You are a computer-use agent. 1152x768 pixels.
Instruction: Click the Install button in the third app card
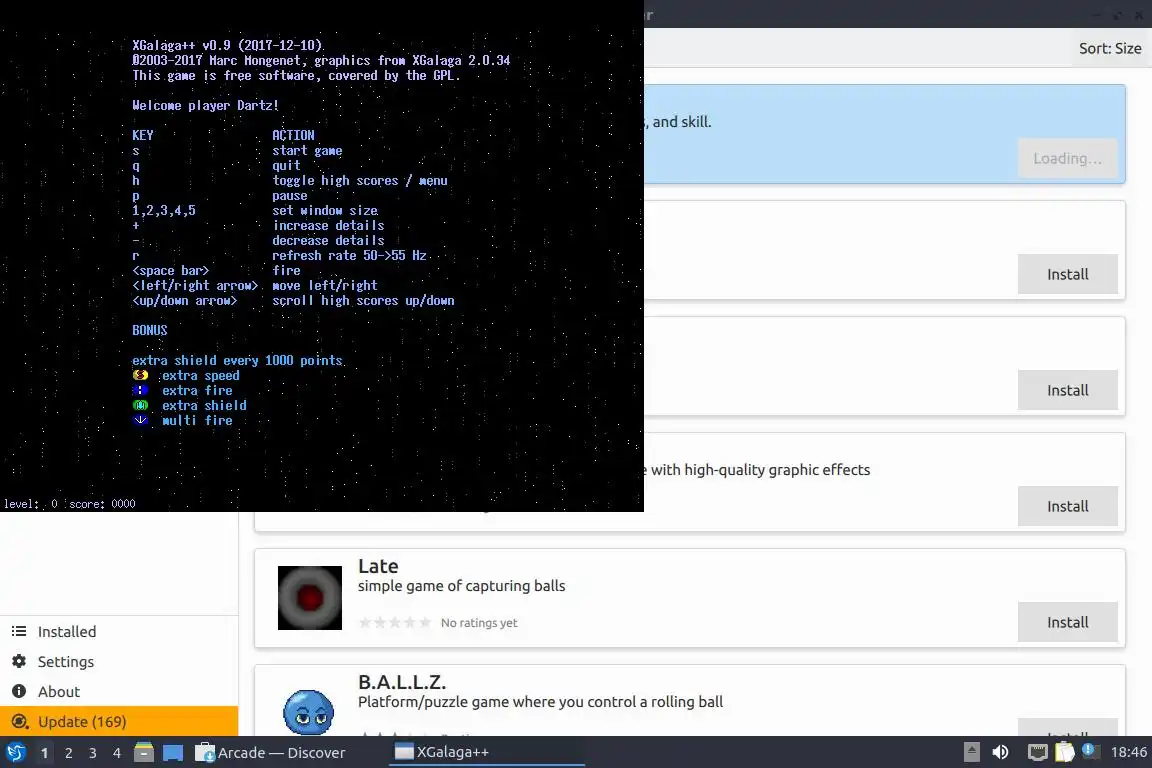1068,390
